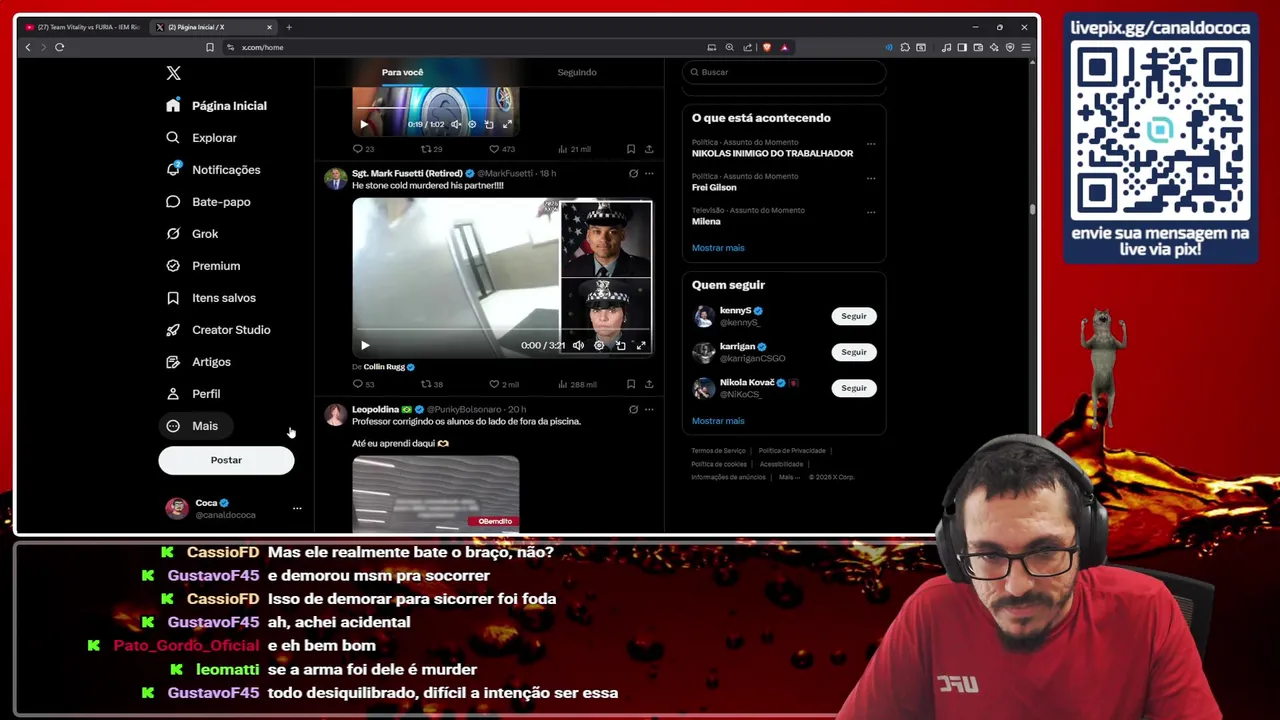This screenshot has width=1280, height=720.
Task: Open more options on Leopoldina tweet
Action: click(649, 409)
